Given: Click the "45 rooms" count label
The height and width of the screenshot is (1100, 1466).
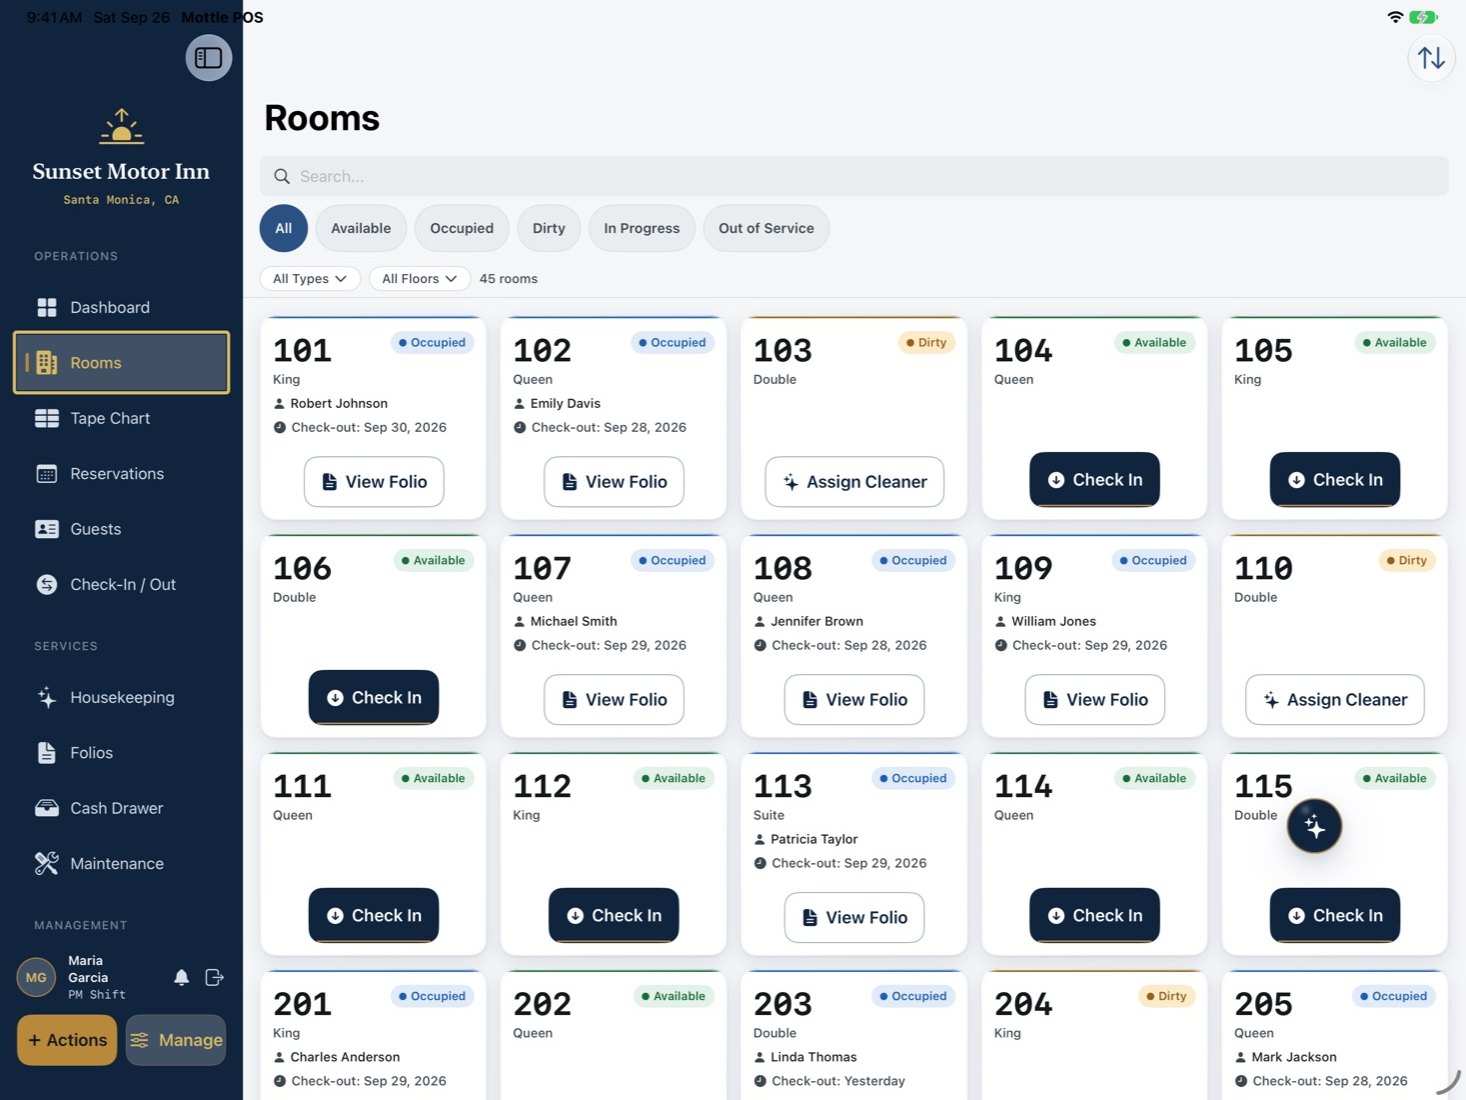Looking at the screenshot, I should coord(508,279).
